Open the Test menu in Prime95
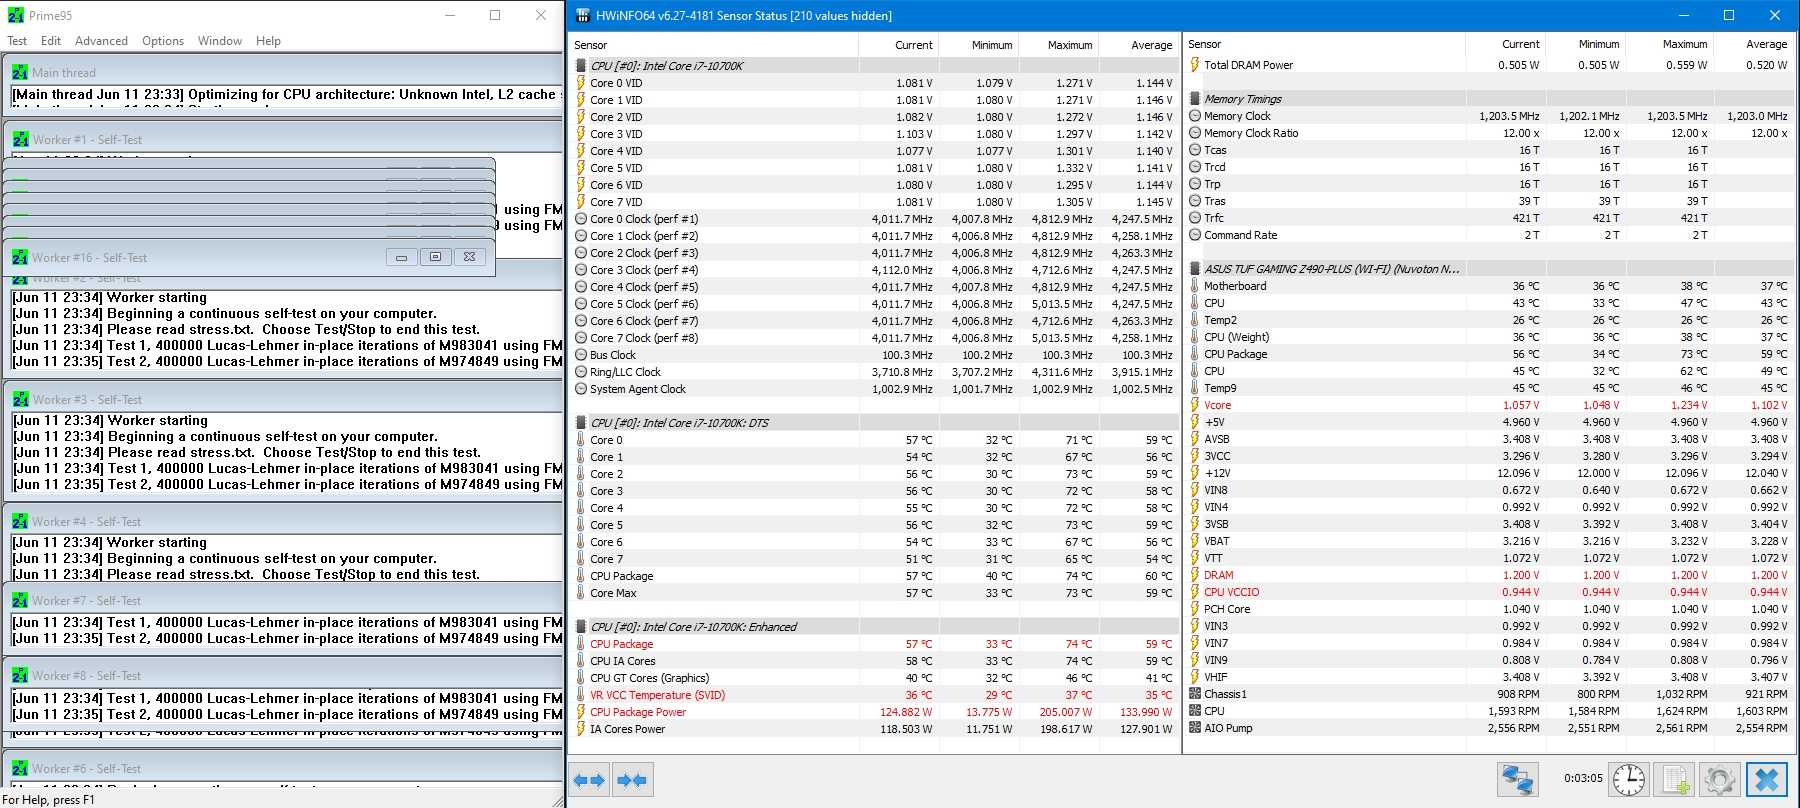This screenshot has width=1800, height=808. (x=17, y=41)
